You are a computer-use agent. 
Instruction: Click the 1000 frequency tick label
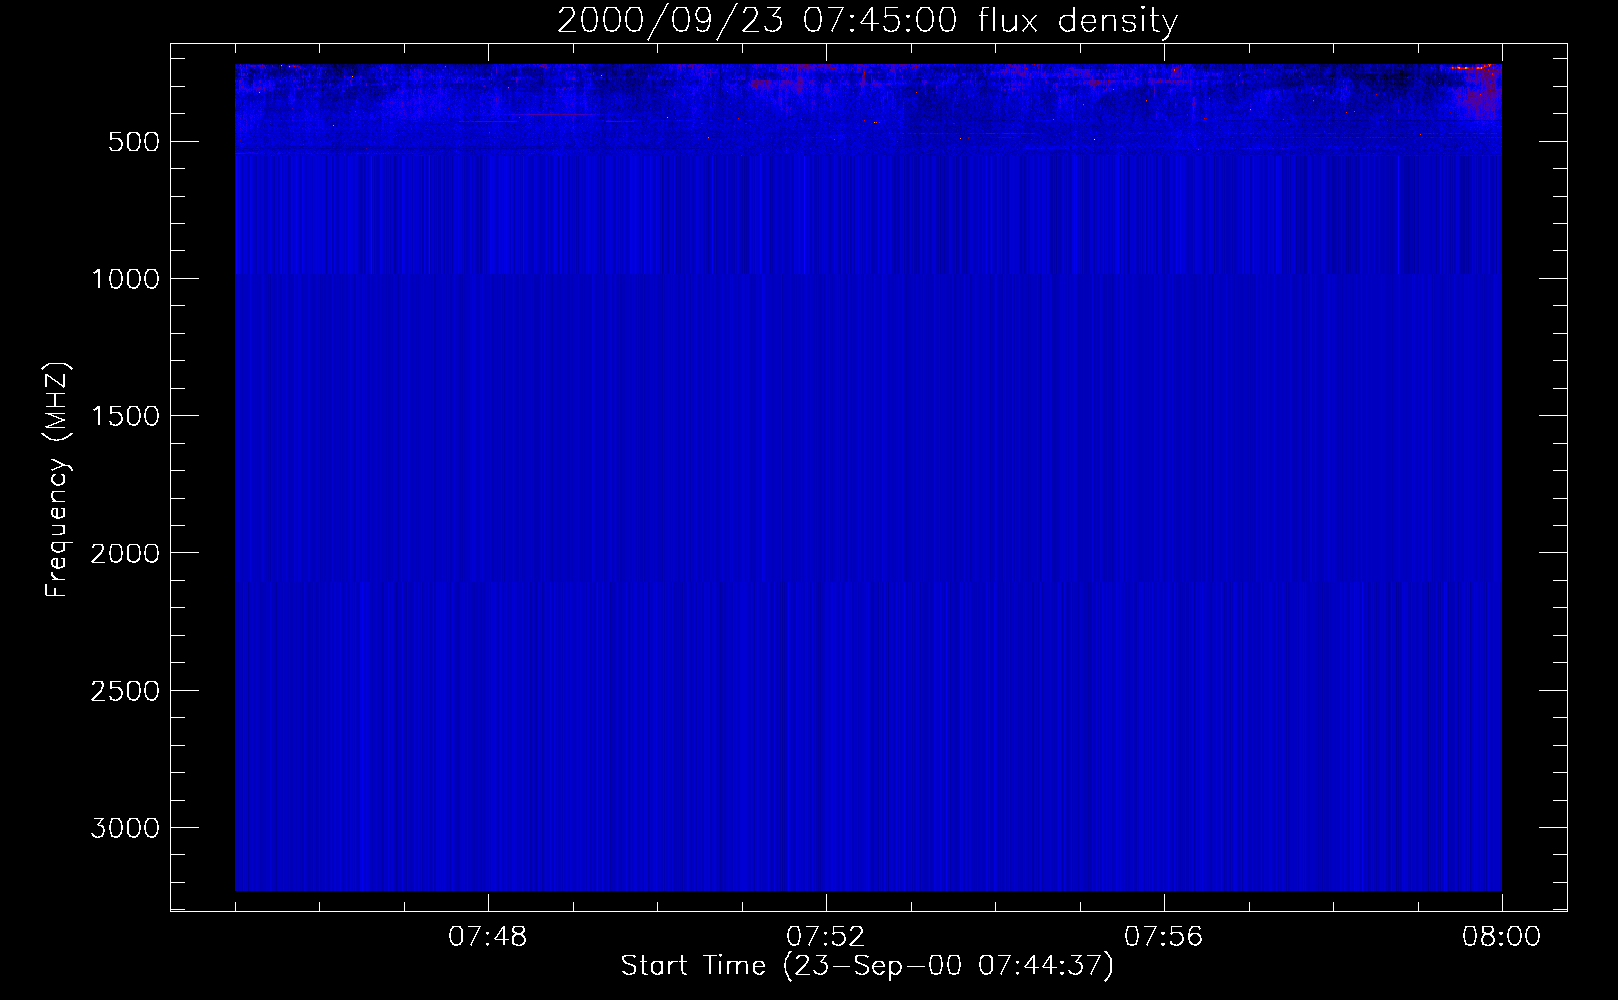click(125, 279)
